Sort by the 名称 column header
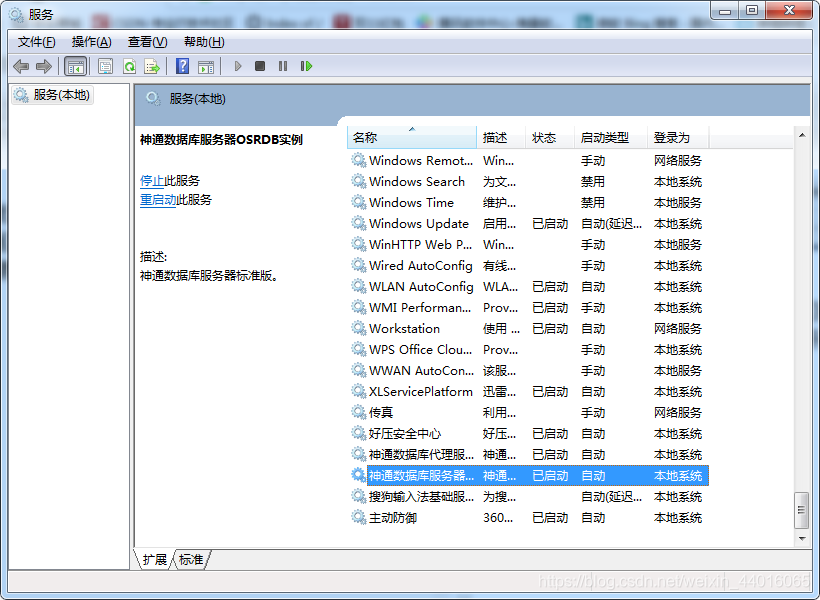Image resolution: width=820 pixels, height=600 pixels. pyautogui.click(x=412, y=138)
